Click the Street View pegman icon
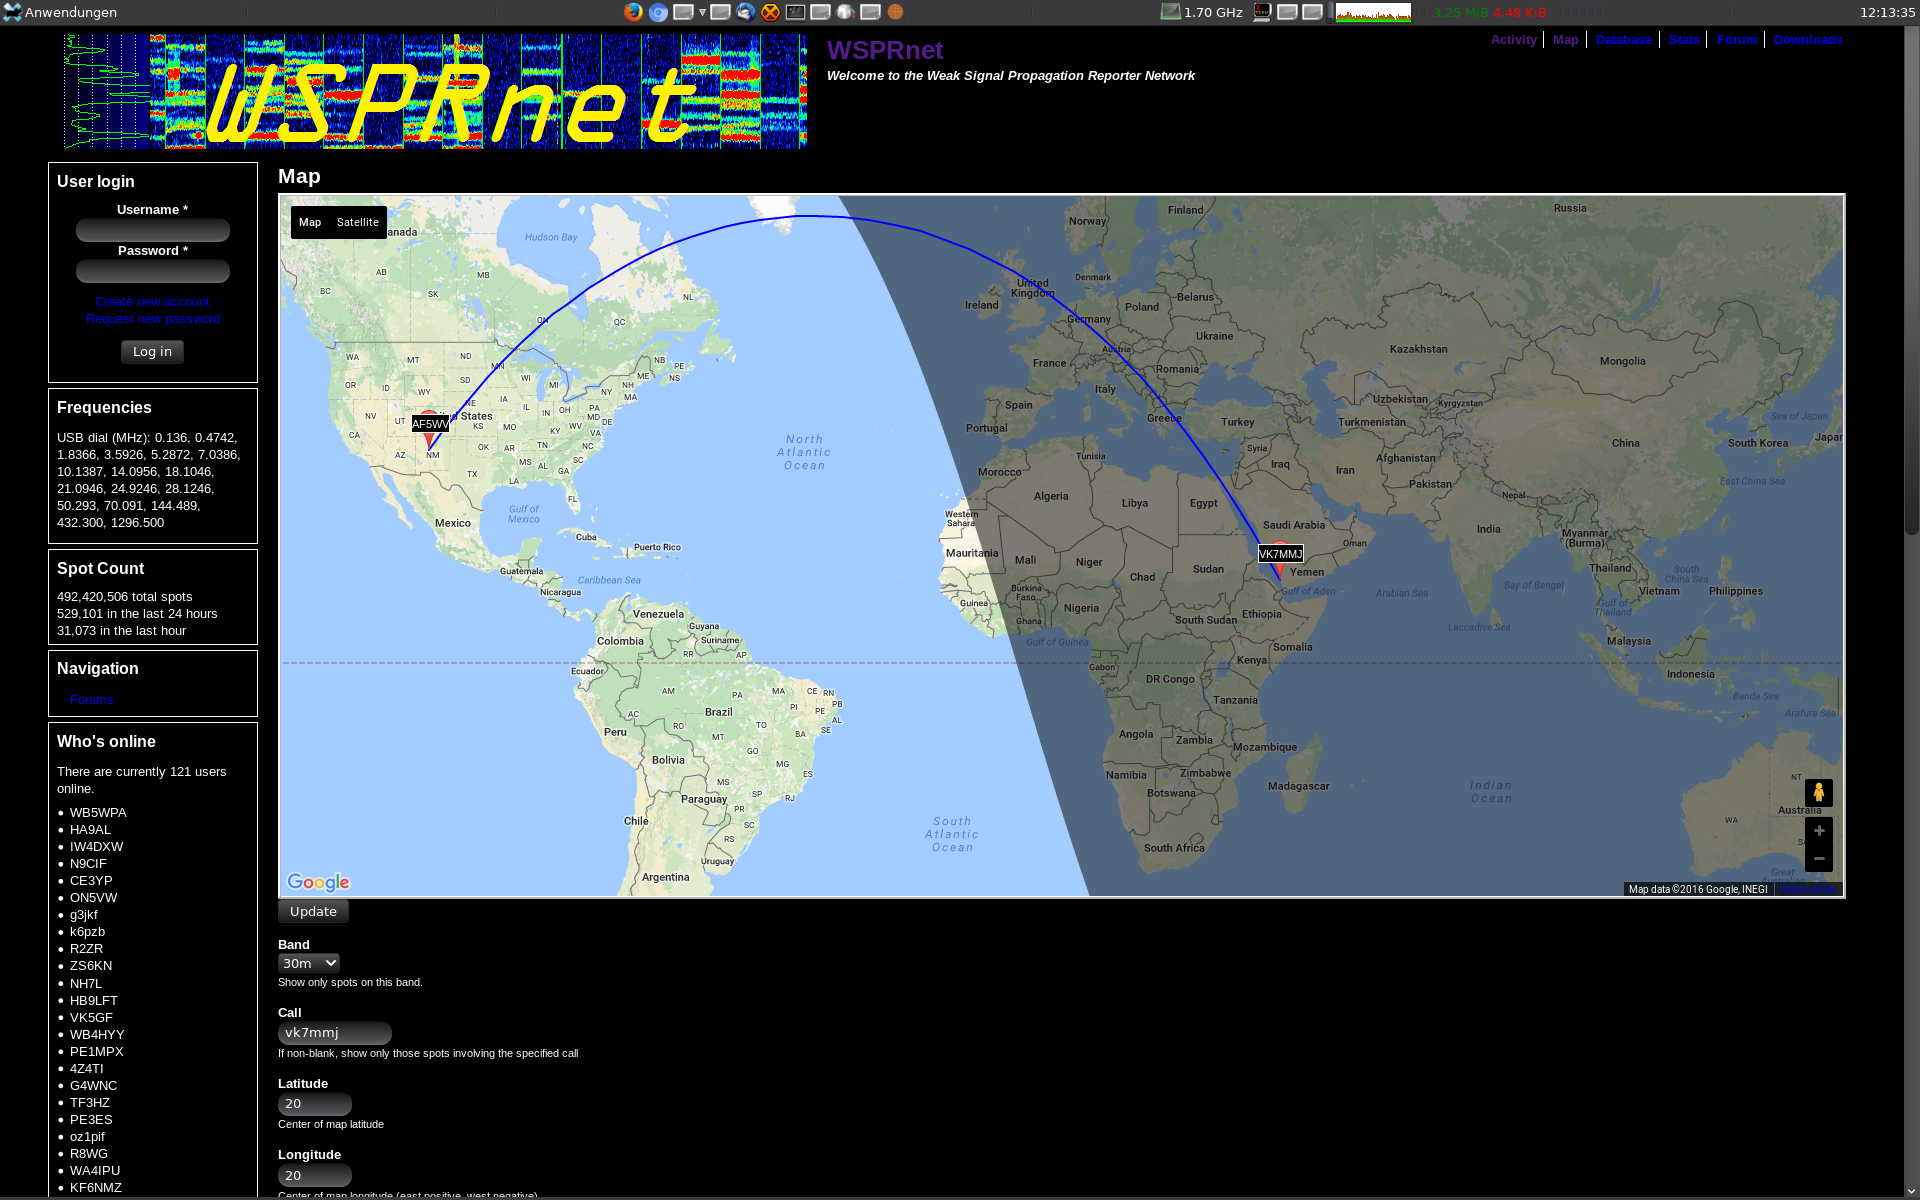This screenshot has height=1200, width=1920. click(x=1819, y=793)
